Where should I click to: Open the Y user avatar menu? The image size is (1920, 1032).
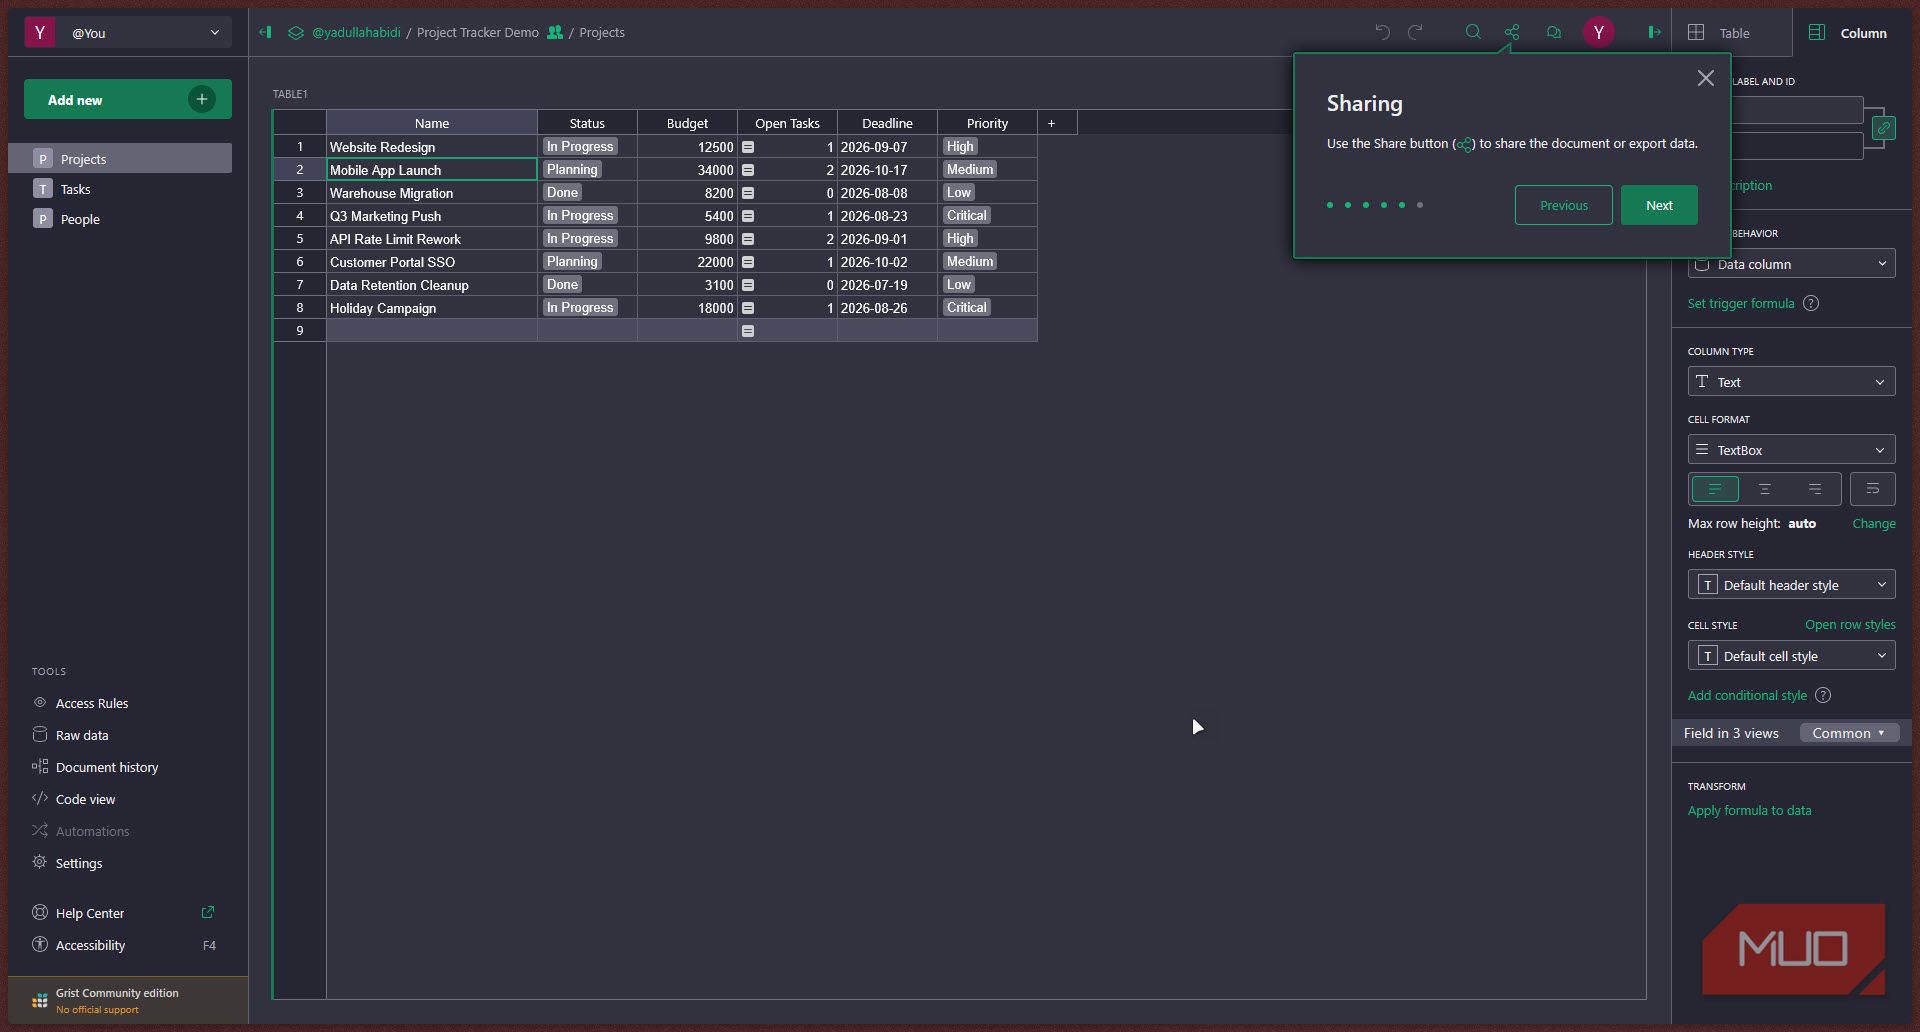1598,32
